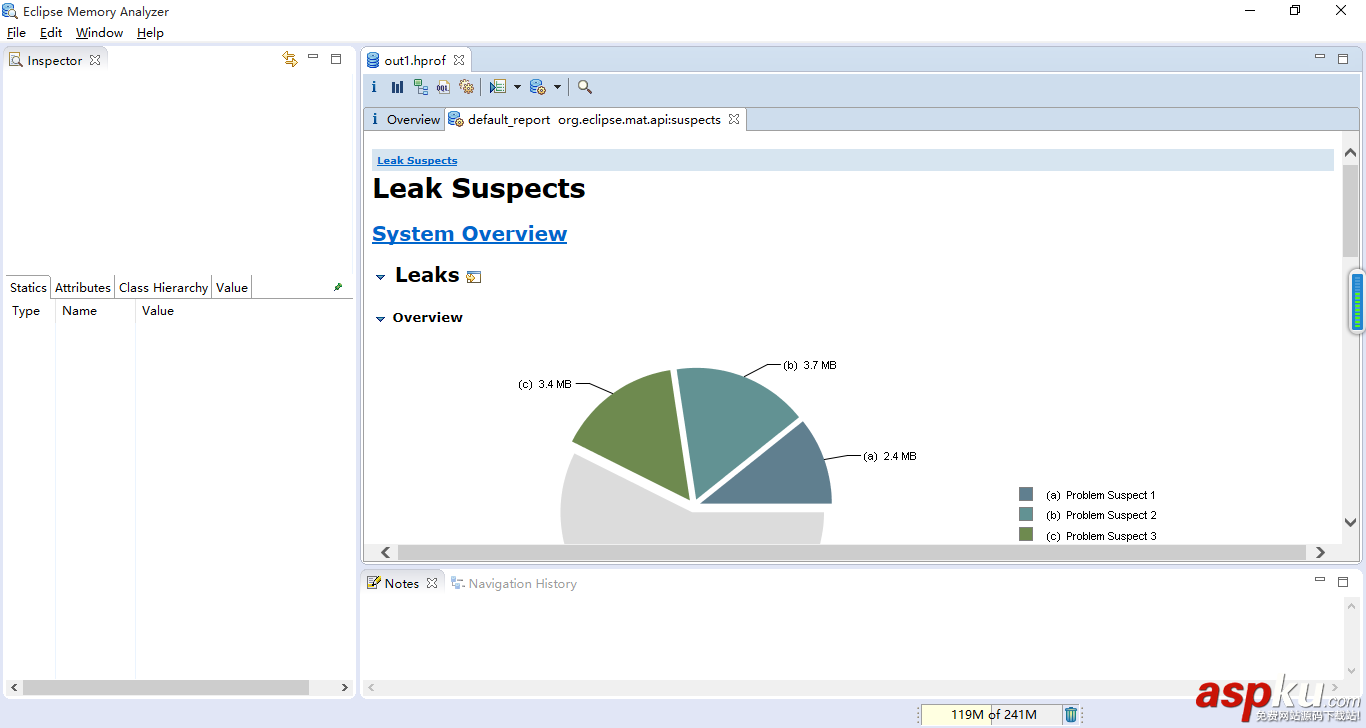Switch to the Navigation History tab
Viewport: 1366px width, 728px height.
point(514,583)
